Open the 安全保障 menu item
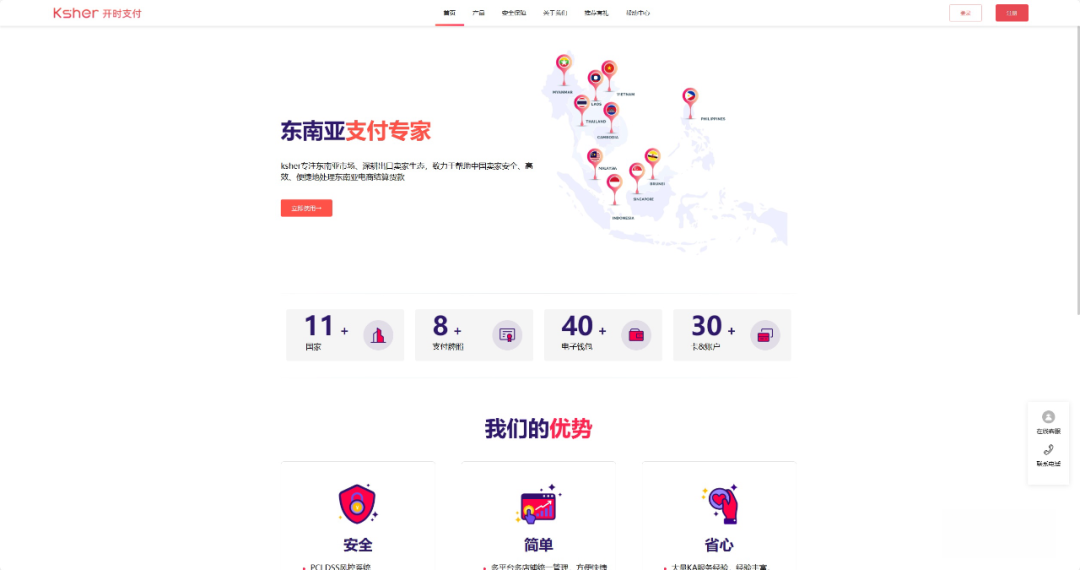1080x570 pixels. pyautogui.click(x=514, y=13)
